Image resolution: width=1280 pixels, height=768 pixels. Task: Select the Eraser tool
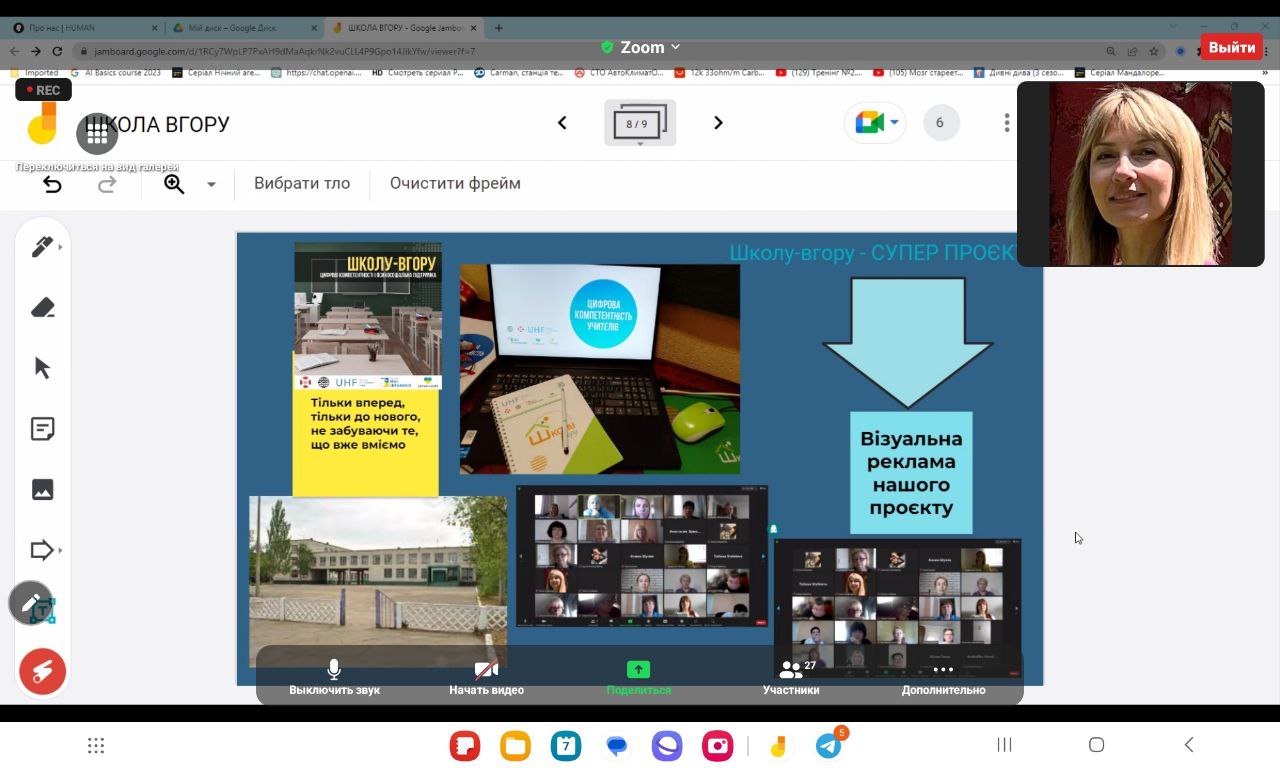42,308
